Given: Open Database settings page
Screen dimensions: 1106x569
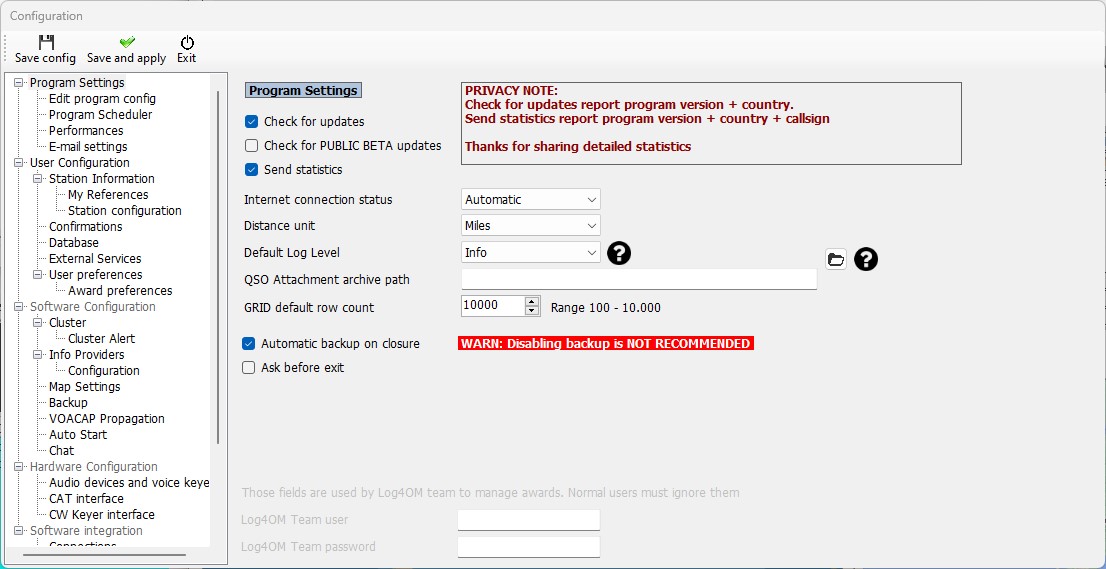Looking at the screenshot, I should click(x=74, y=243).
